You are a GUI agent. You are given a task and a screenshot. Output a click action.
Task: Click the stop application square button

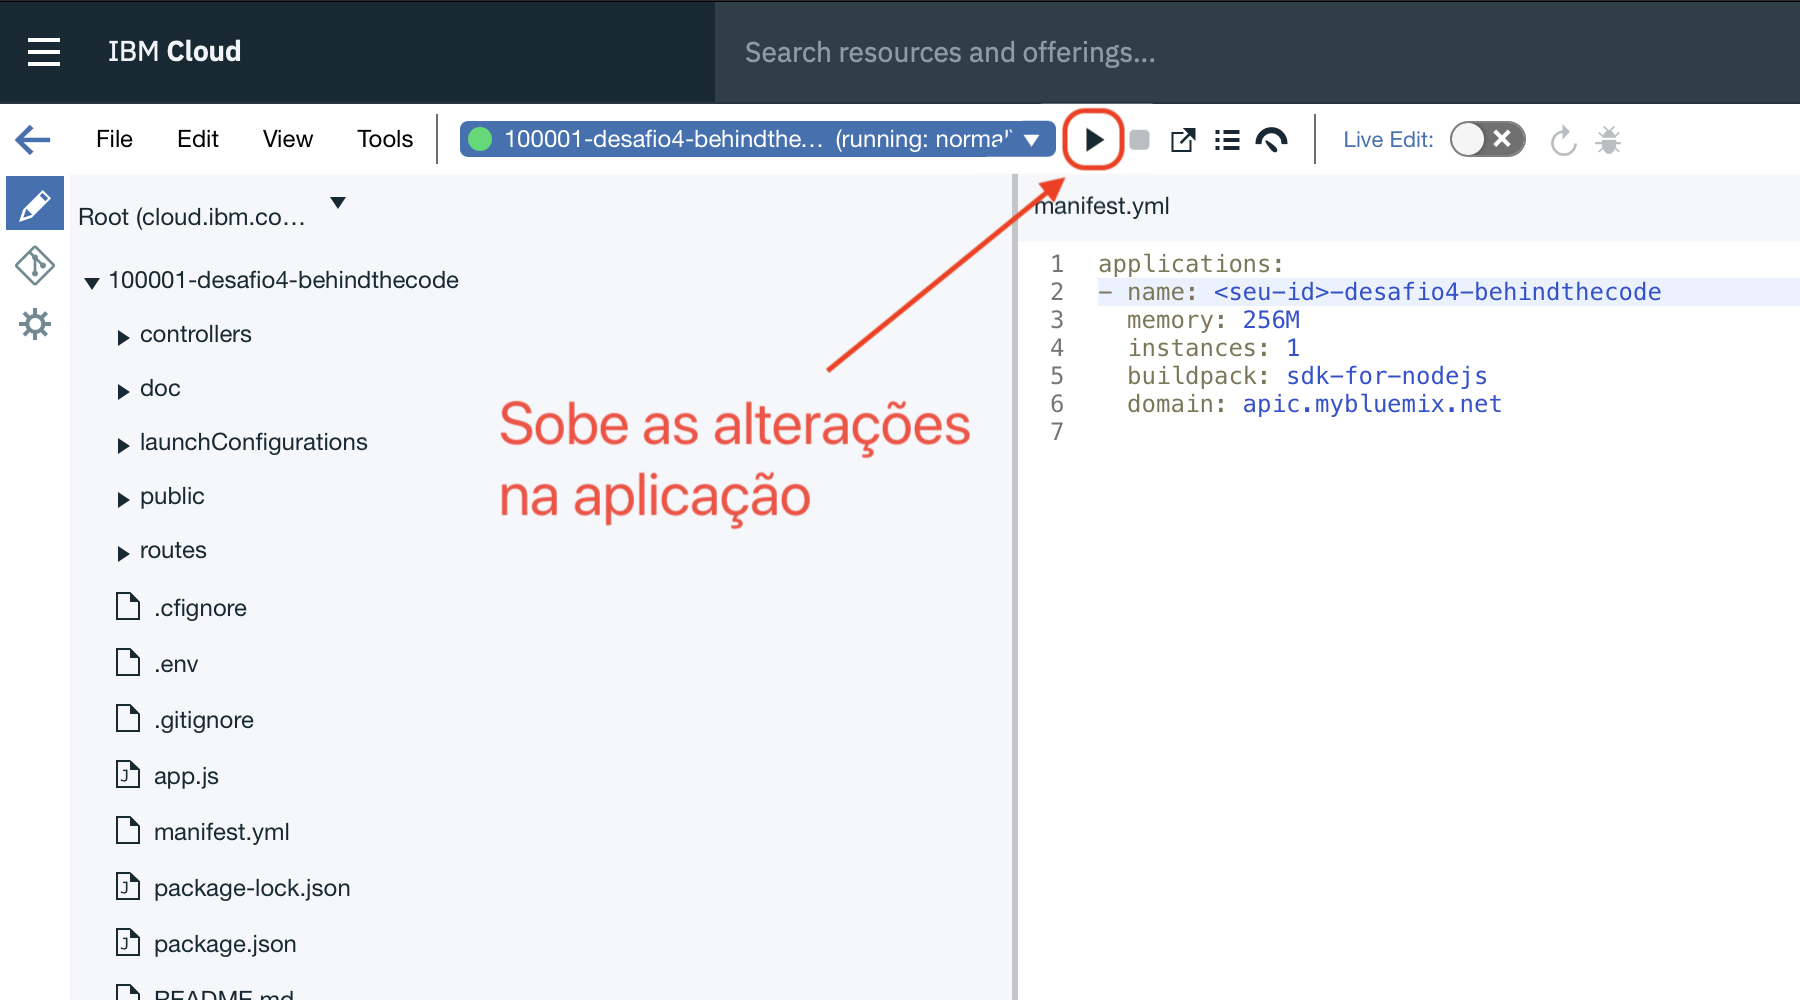tap(1139, 140)
